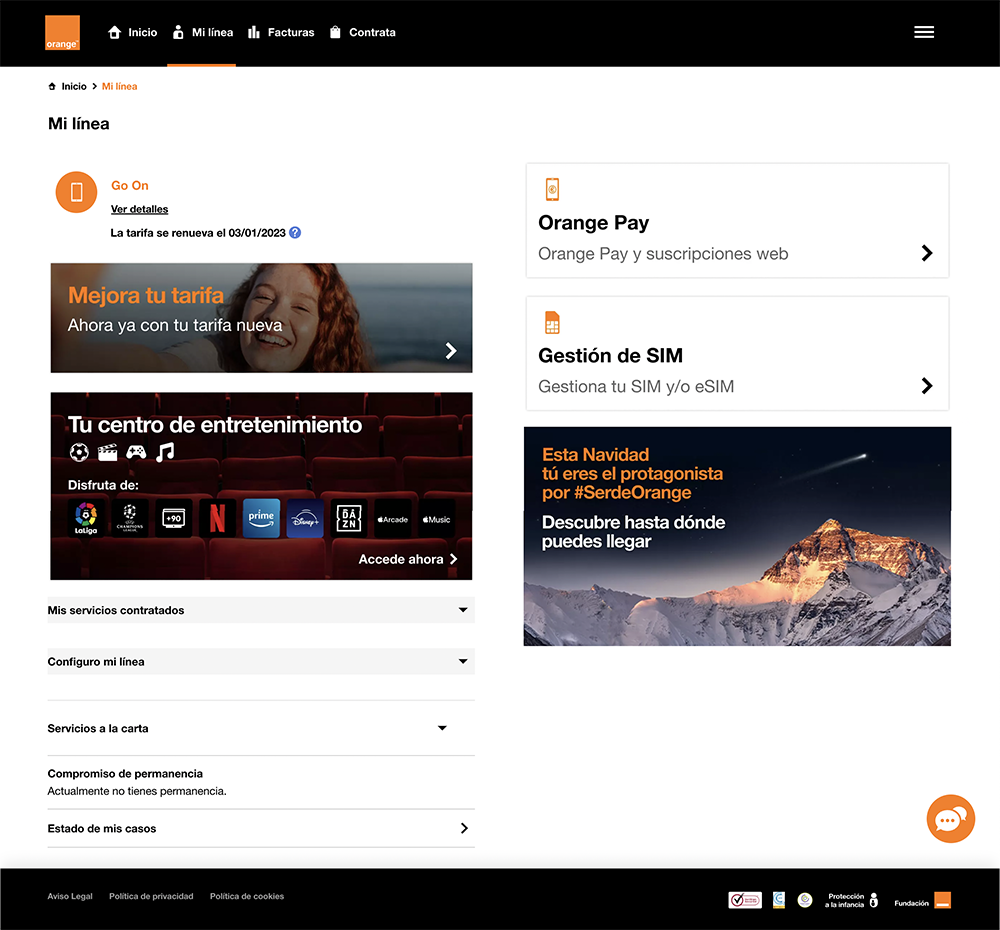Click the Orange logo in the header

[62, 33]
